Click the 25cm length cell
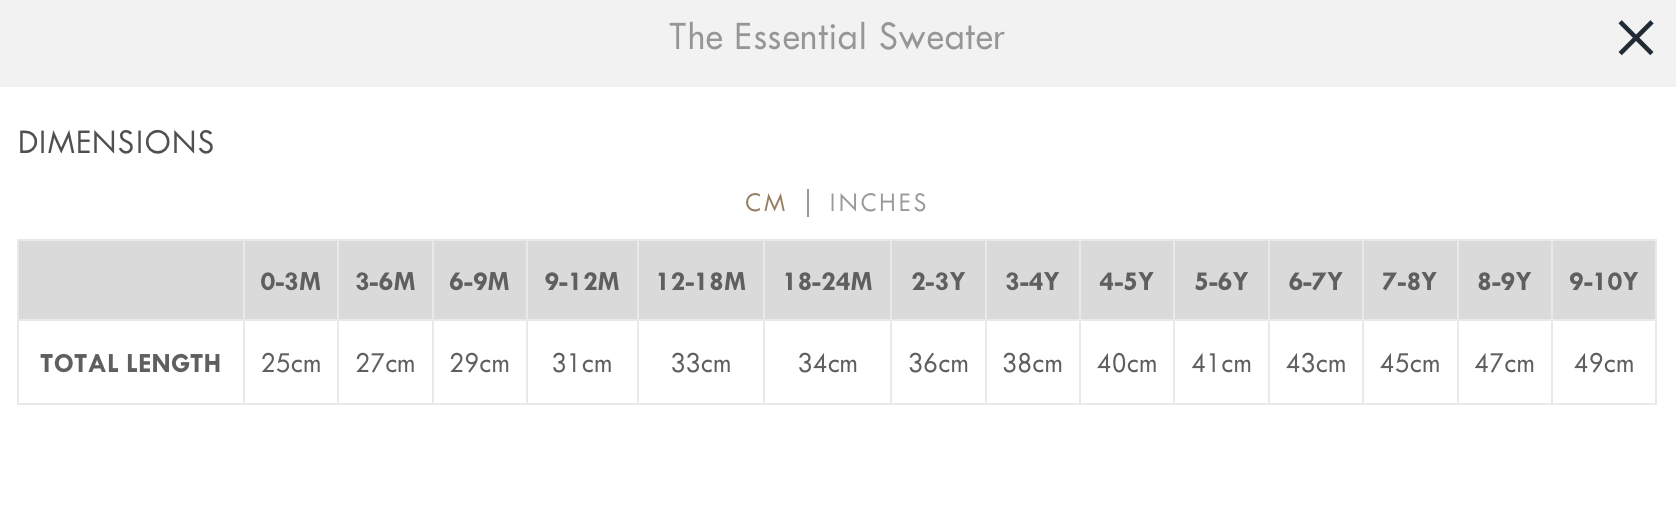The width and height of the screenshot is (1676, 512). (291, 363)
